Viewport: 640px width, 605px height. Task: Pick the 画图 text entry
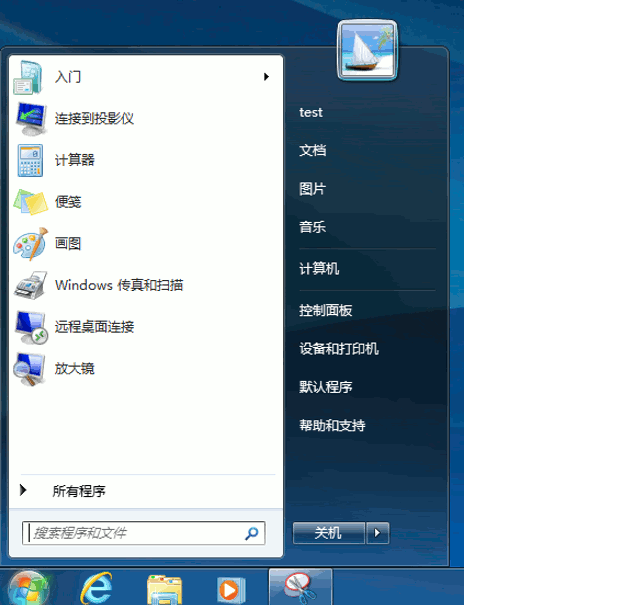[x=68, y=243]
